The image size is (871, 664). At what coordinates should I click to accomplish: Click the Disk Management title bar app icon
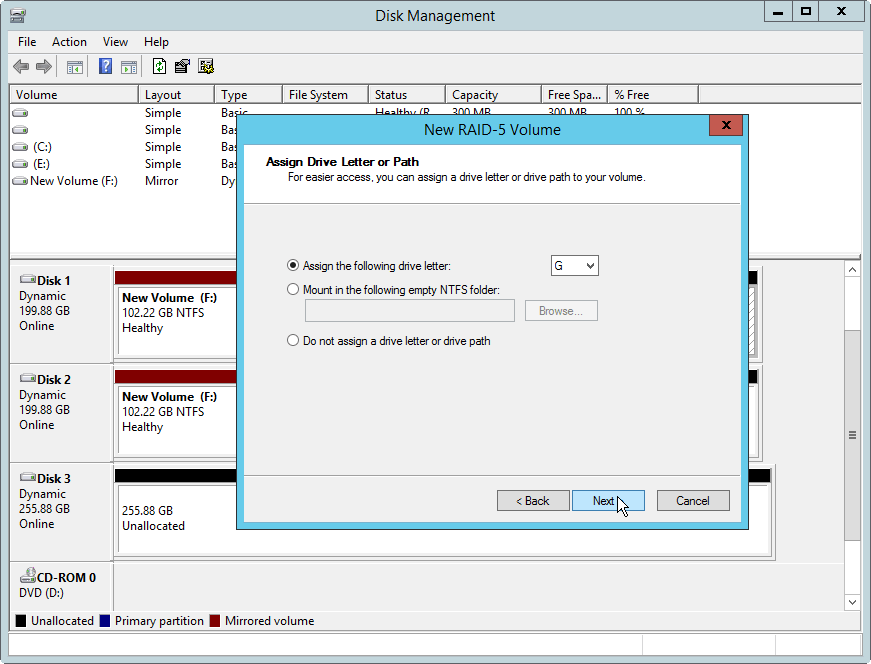[17, 15]
